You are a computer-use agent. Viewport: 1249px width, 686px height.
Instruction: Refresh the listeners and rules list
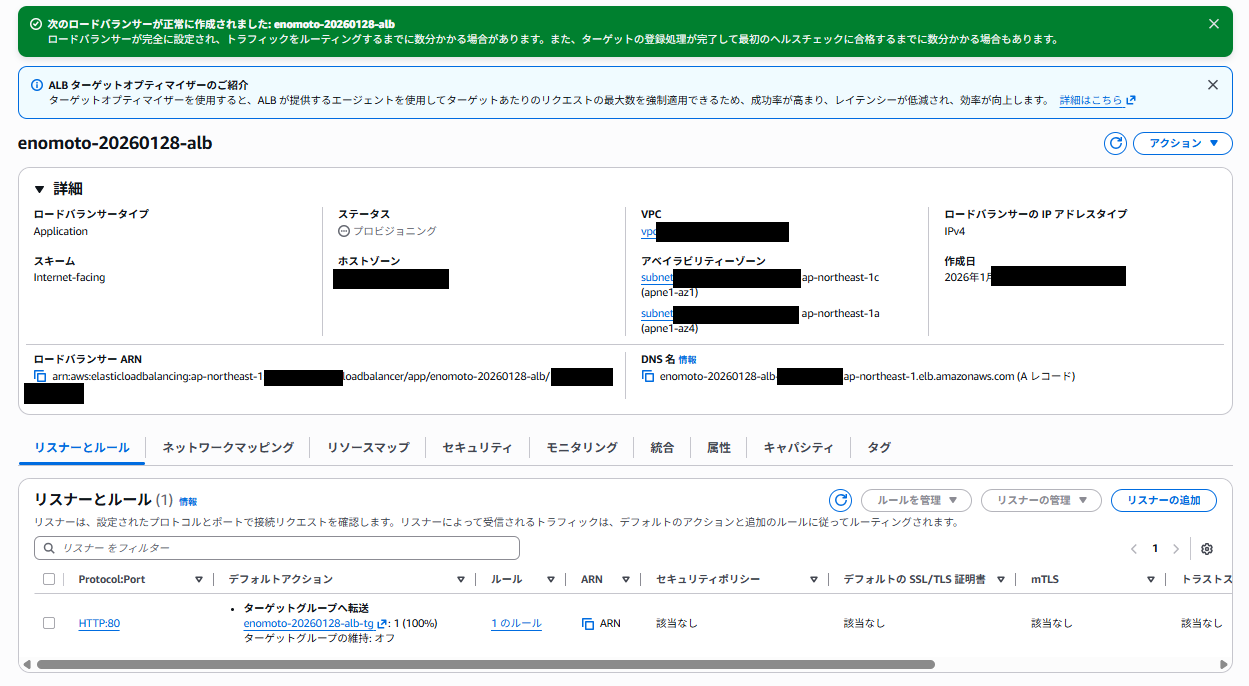[x=841, y=500]
